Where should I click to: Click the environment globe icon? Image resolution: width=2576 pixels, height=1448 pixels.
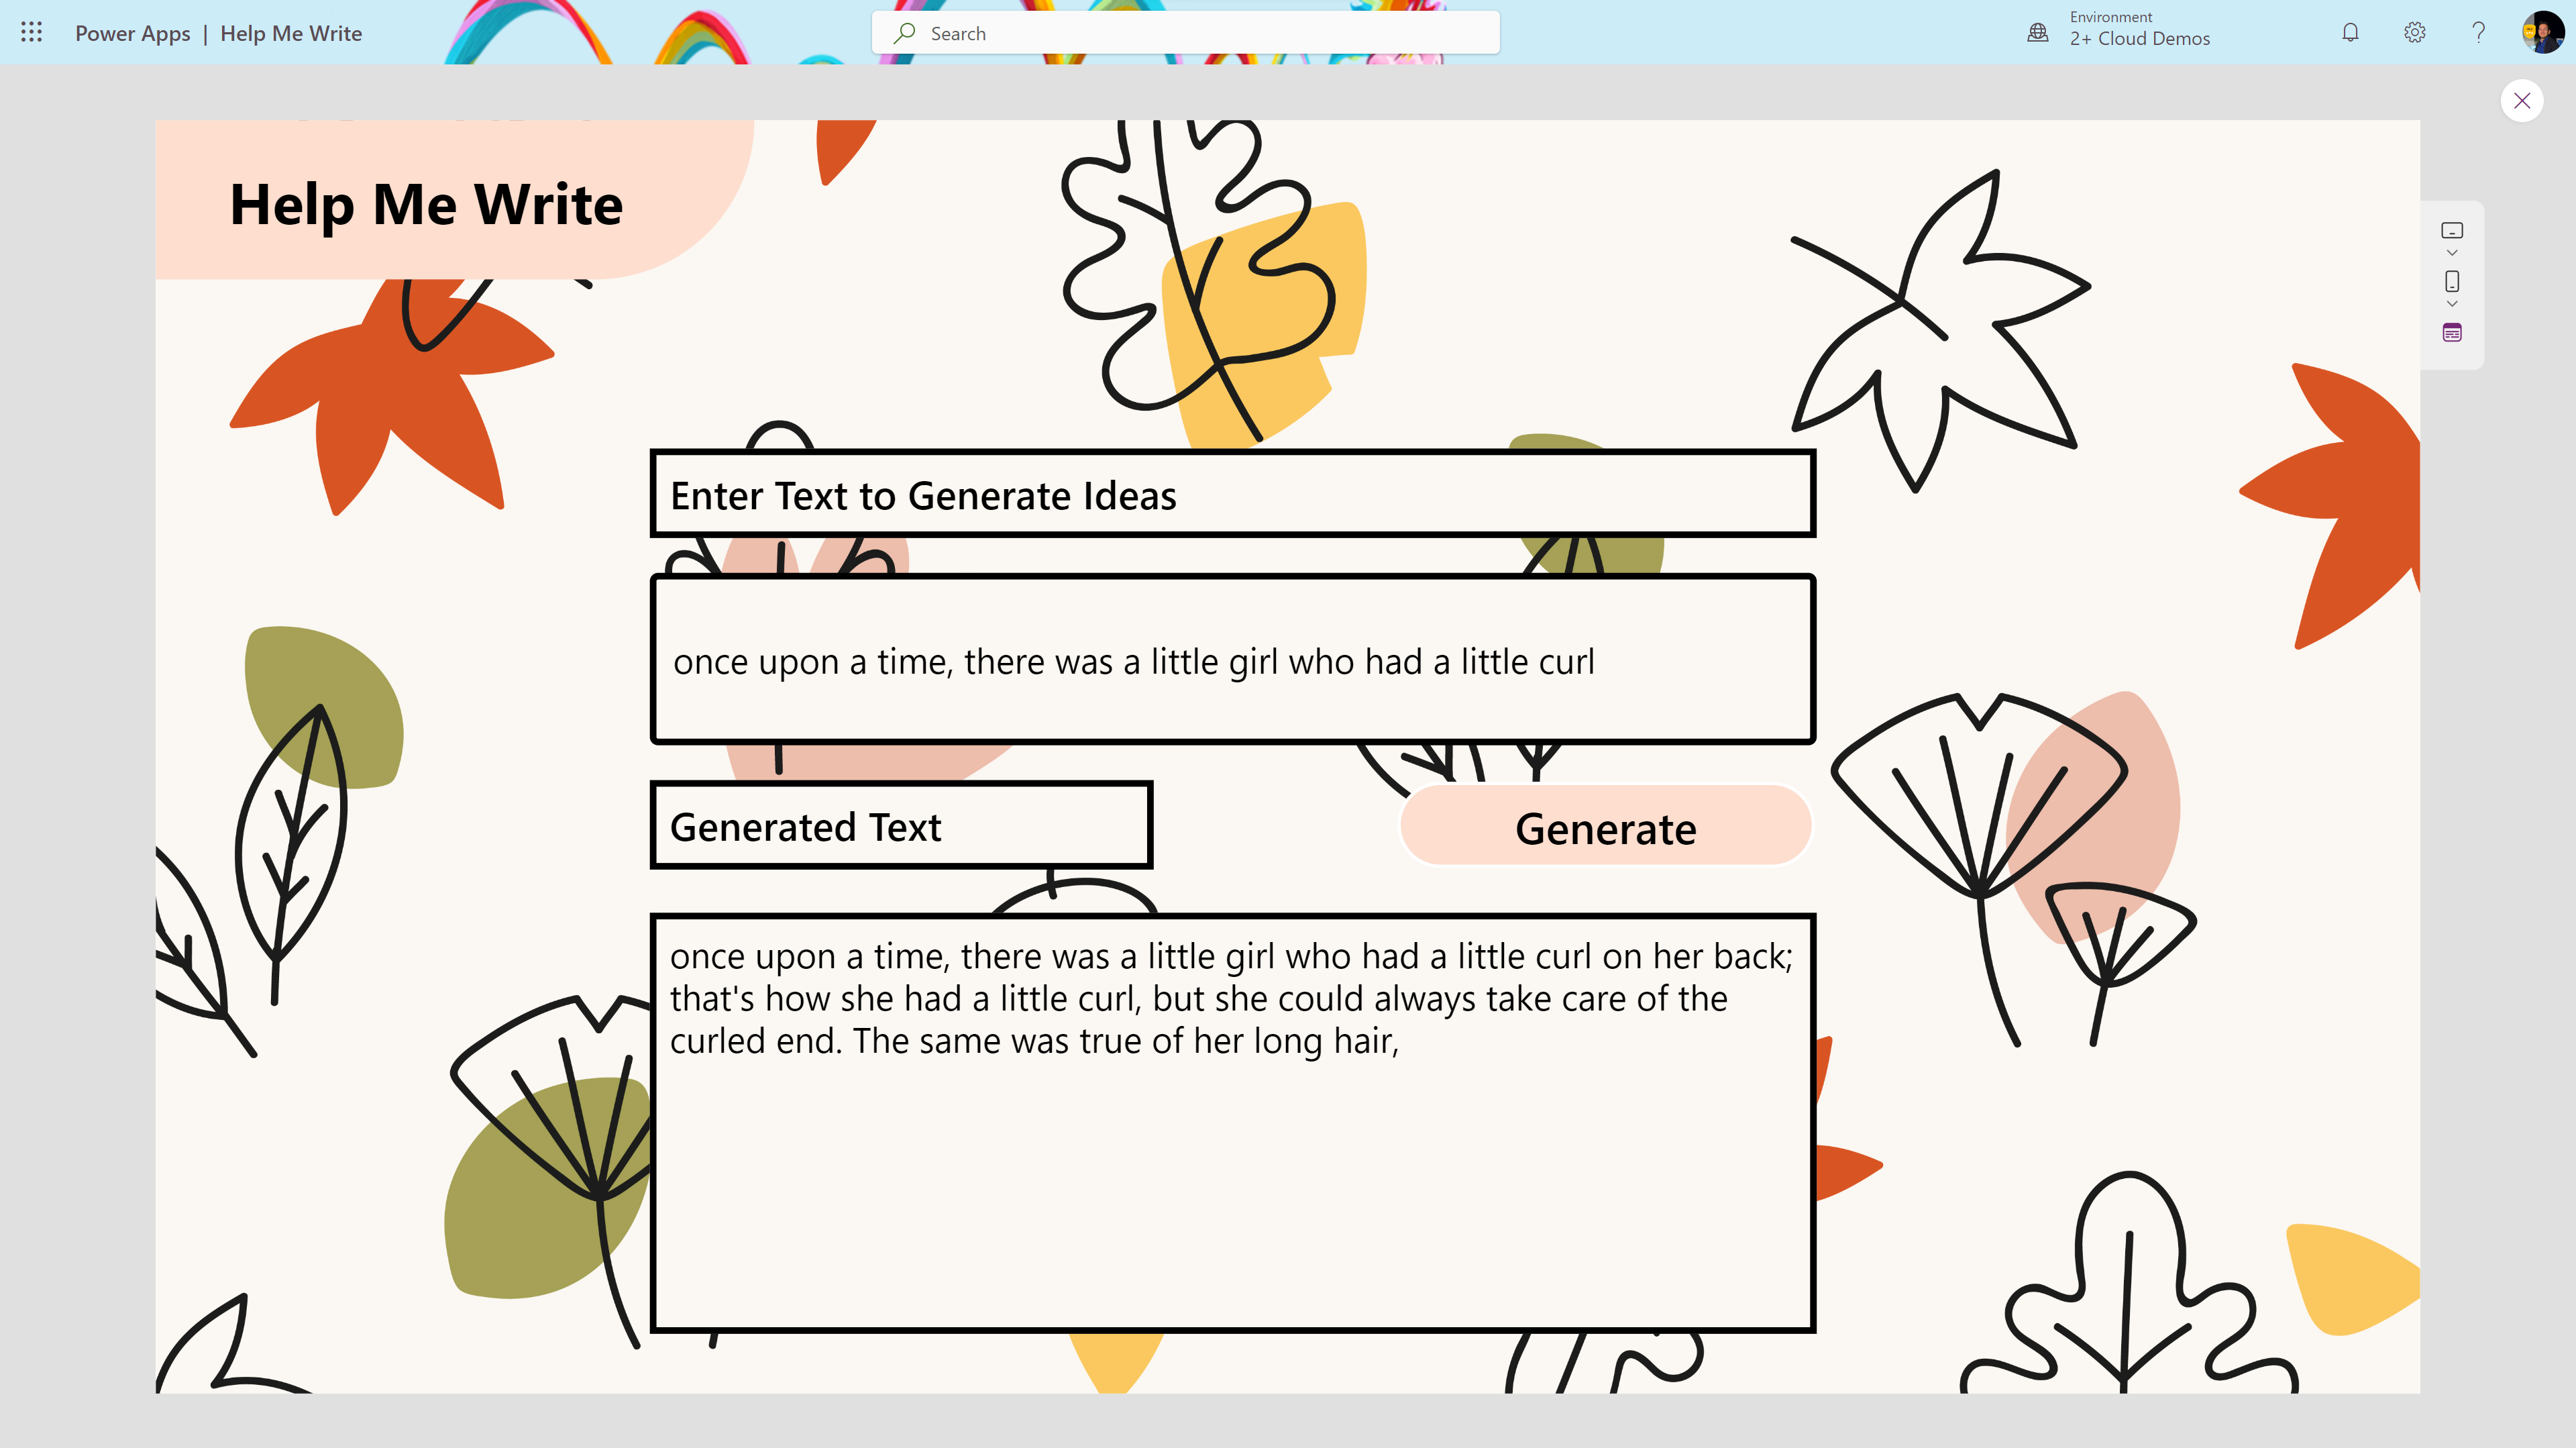pos(2037,33)
